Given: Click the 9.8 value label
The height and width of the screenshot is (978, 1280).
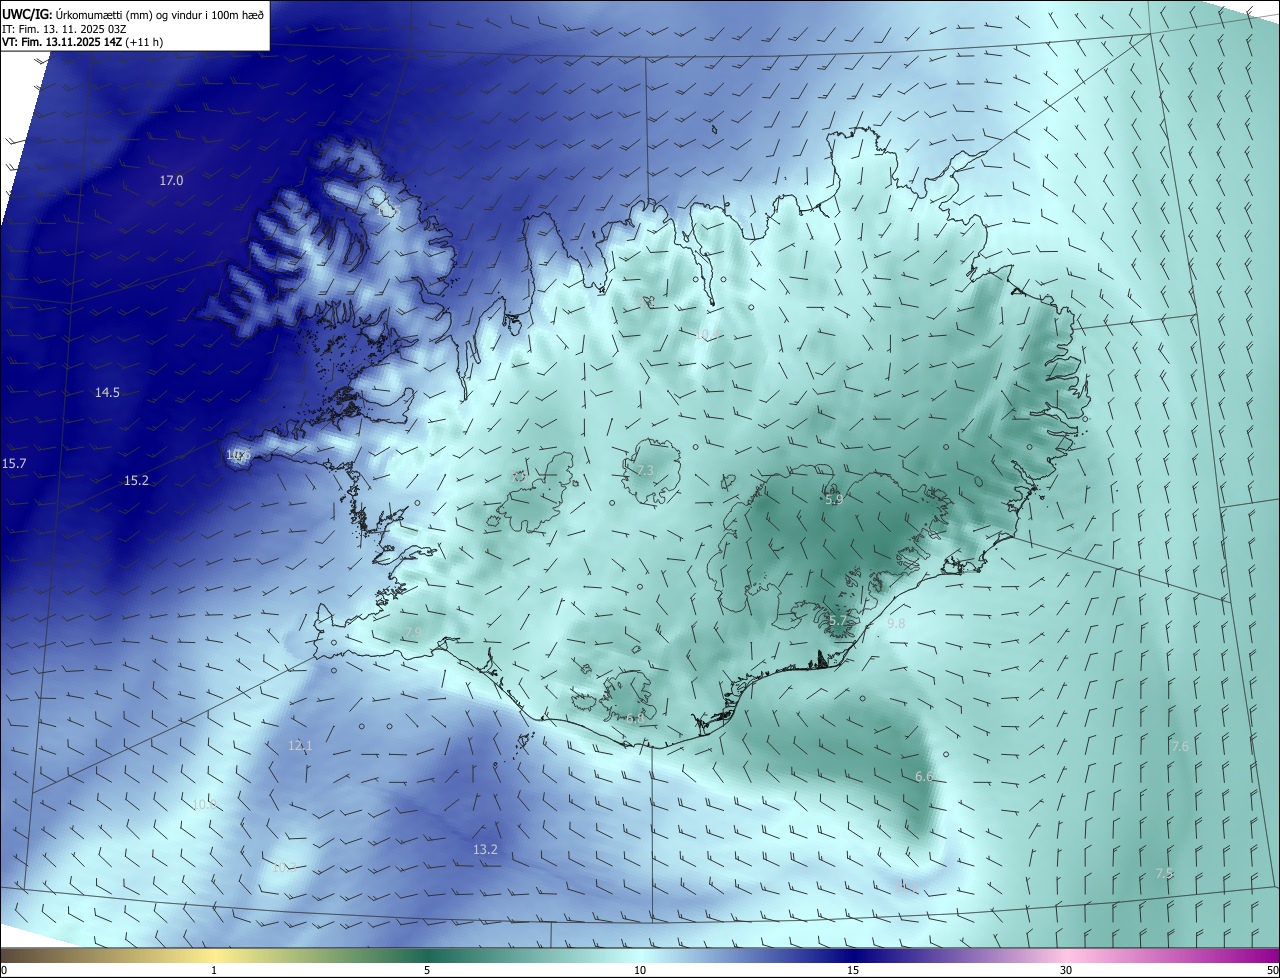Looking at the screenshot, I should 896,623.
